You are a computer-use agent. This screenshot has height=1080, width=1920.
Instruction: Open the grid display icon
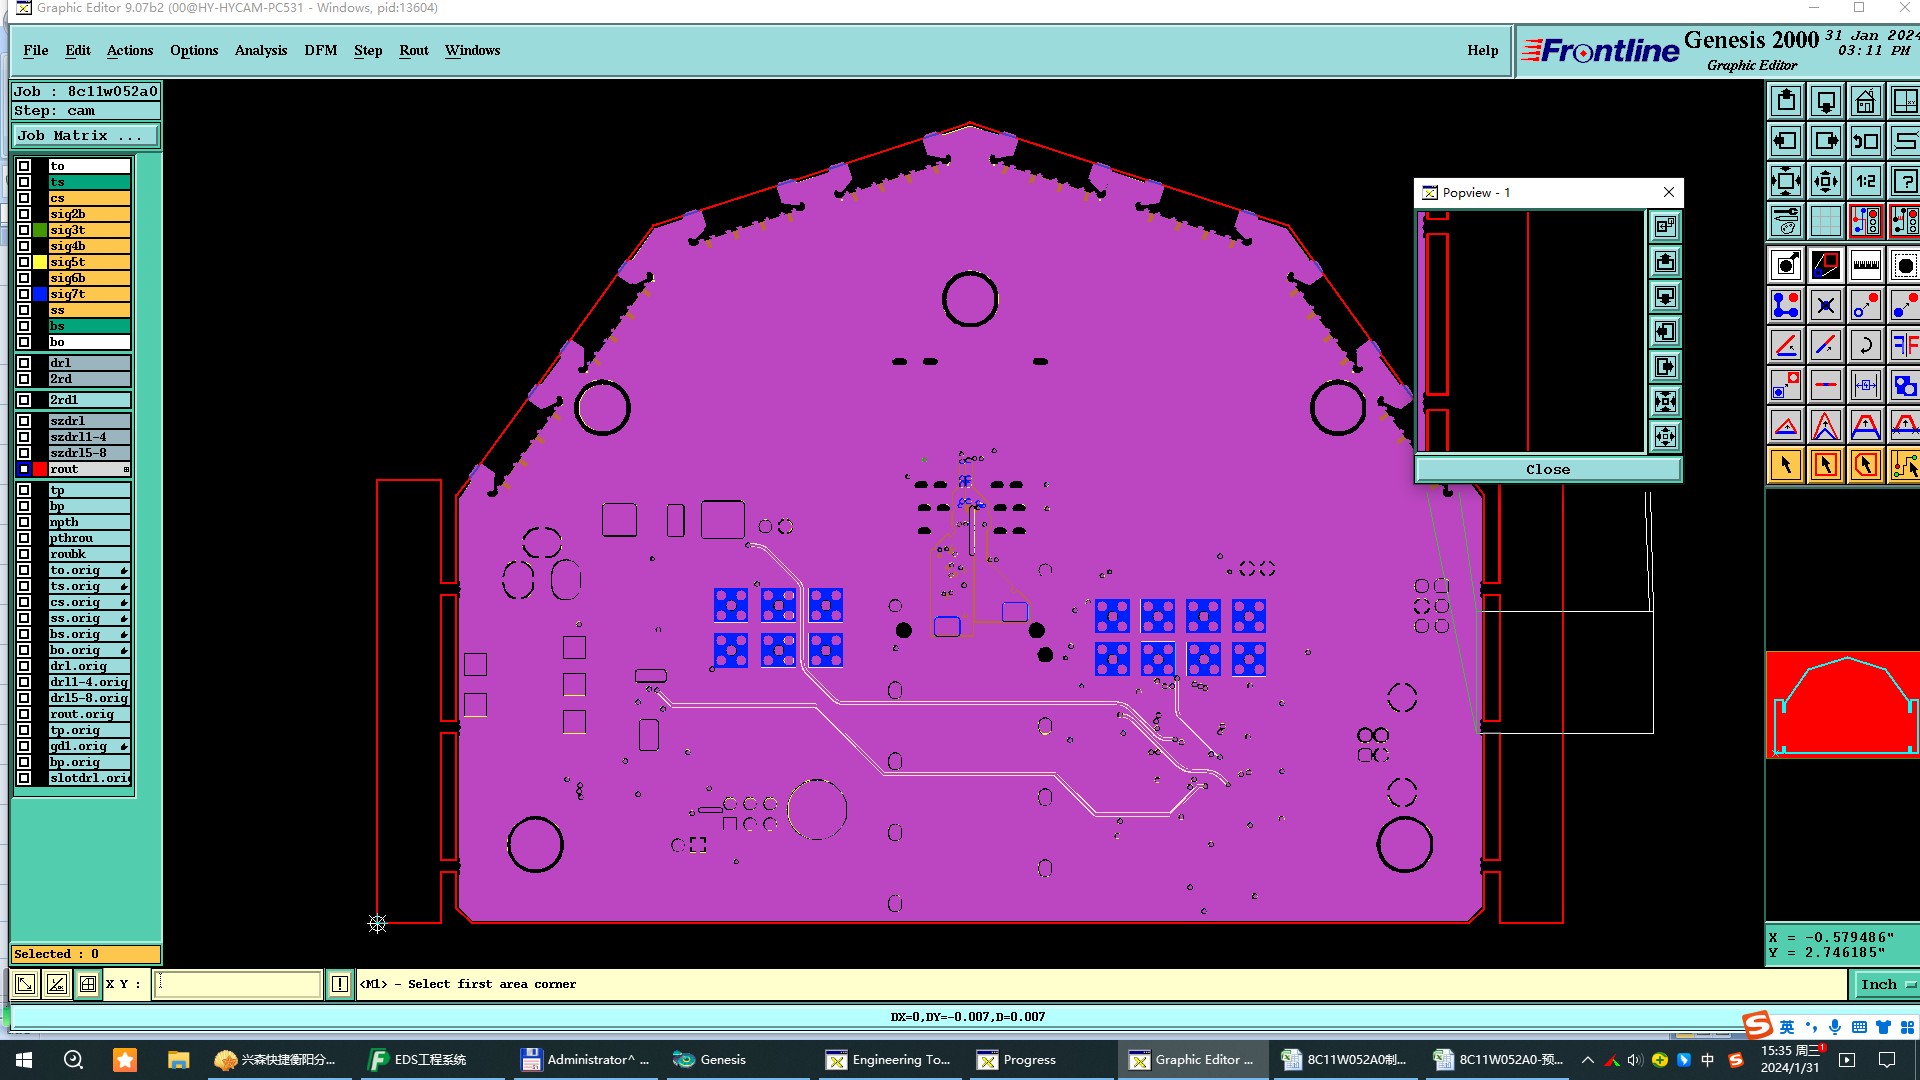tap(1825, 221)
